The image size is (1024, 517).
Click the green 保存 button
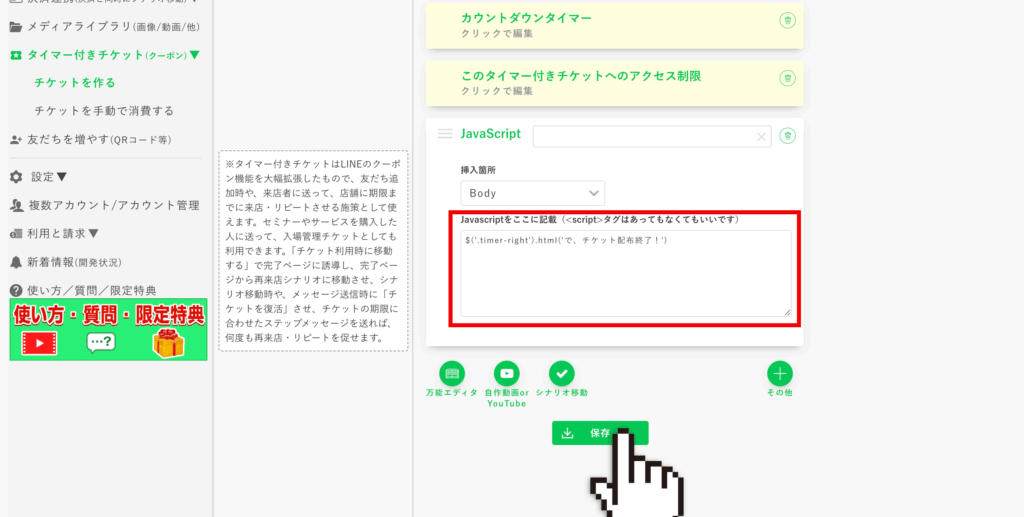(x=600, y=433)
